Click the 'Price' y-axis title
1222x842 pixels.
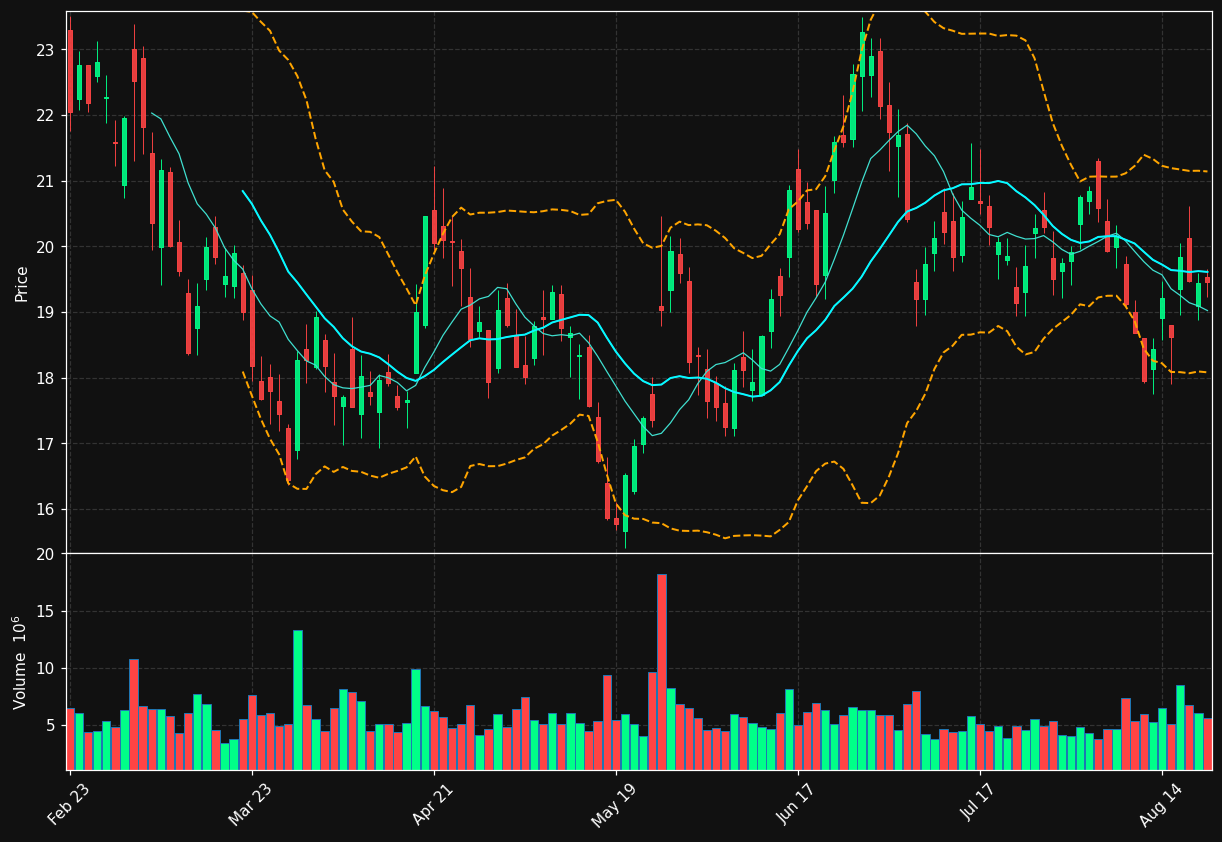(22, 283)
